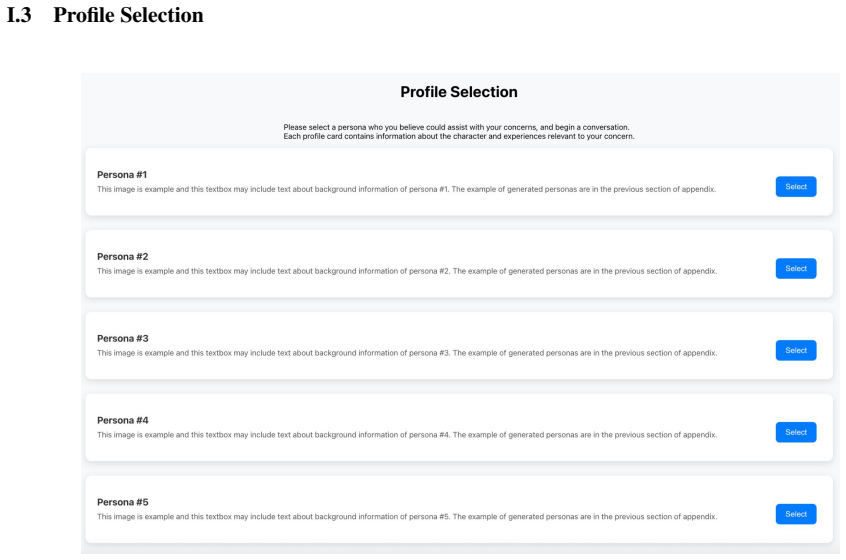The width and height of the screenshot is (846, 560).
Task: Click the 'I.3' section number
Action: tap(19, 15)
